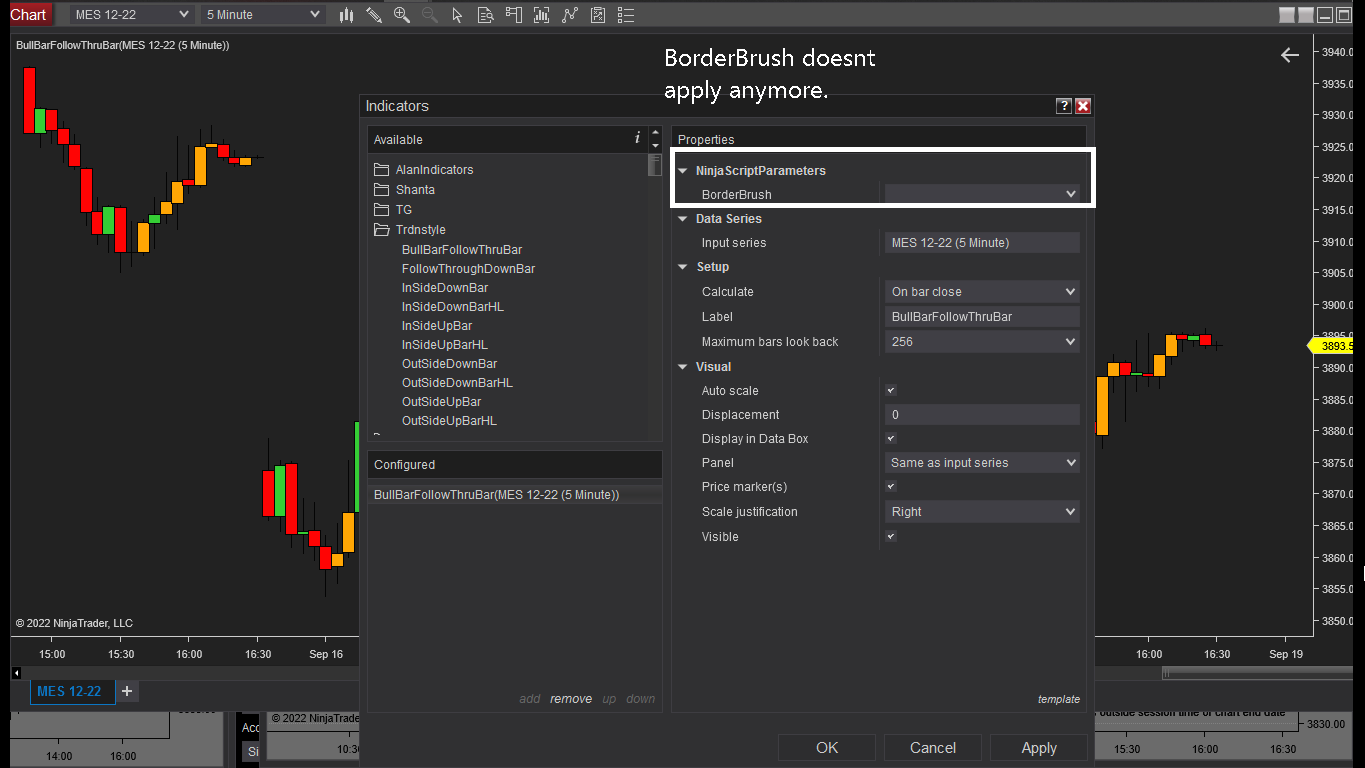
Task: Select InSideDownBarHL indicator
Action: [x=453, y=307]
